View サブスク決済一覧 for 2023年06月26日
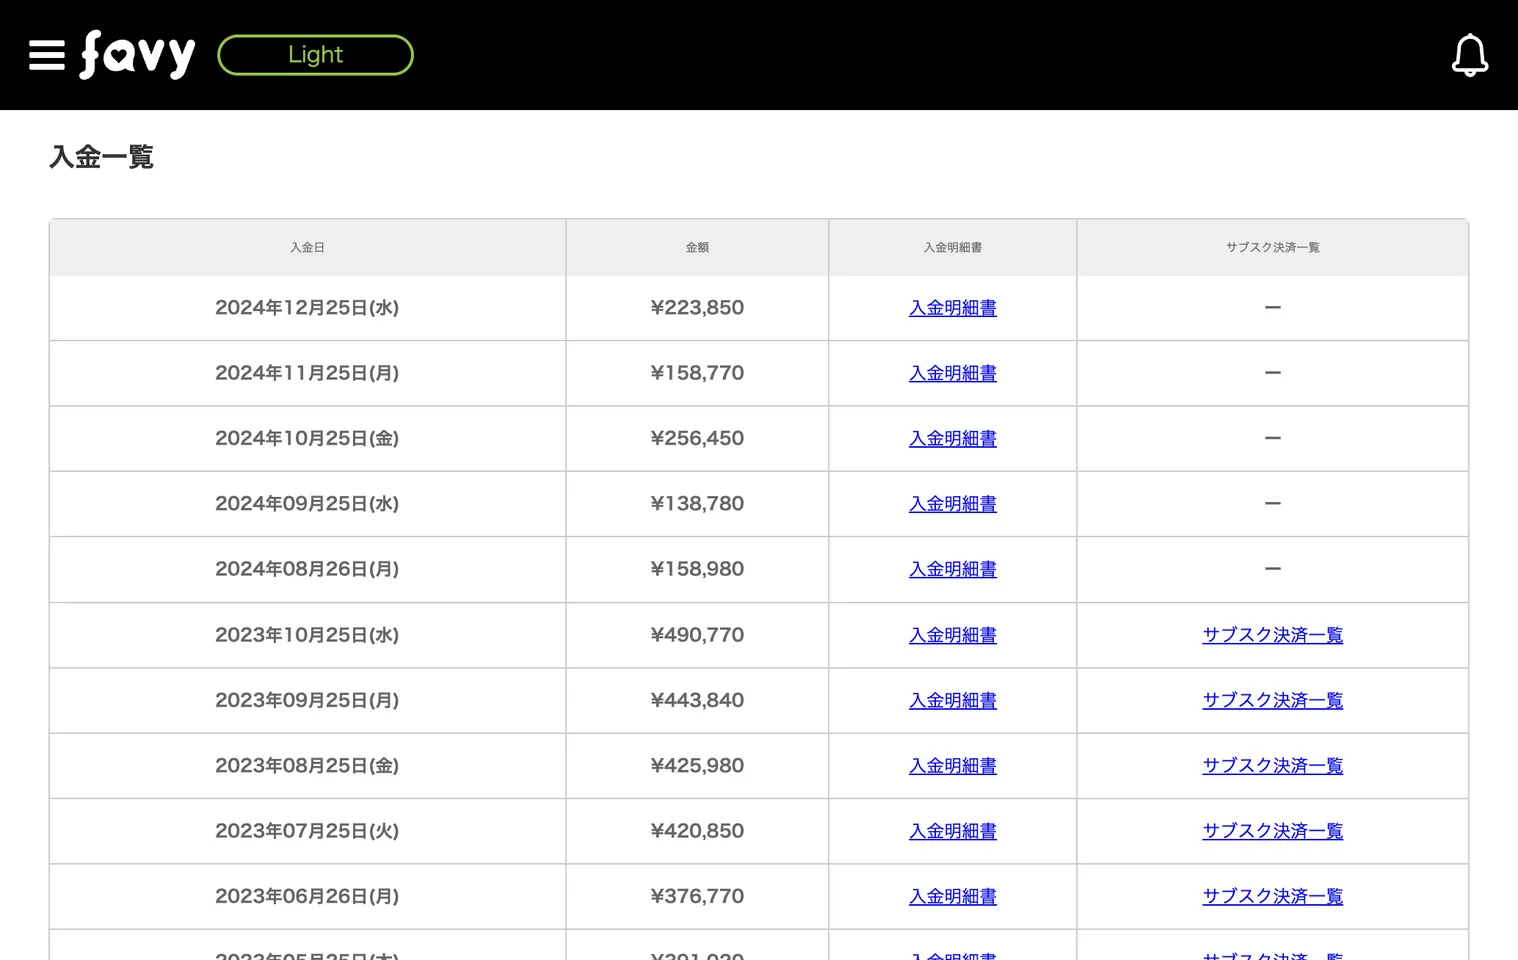Screen dimensions: 1518x960 (1272, 897)
